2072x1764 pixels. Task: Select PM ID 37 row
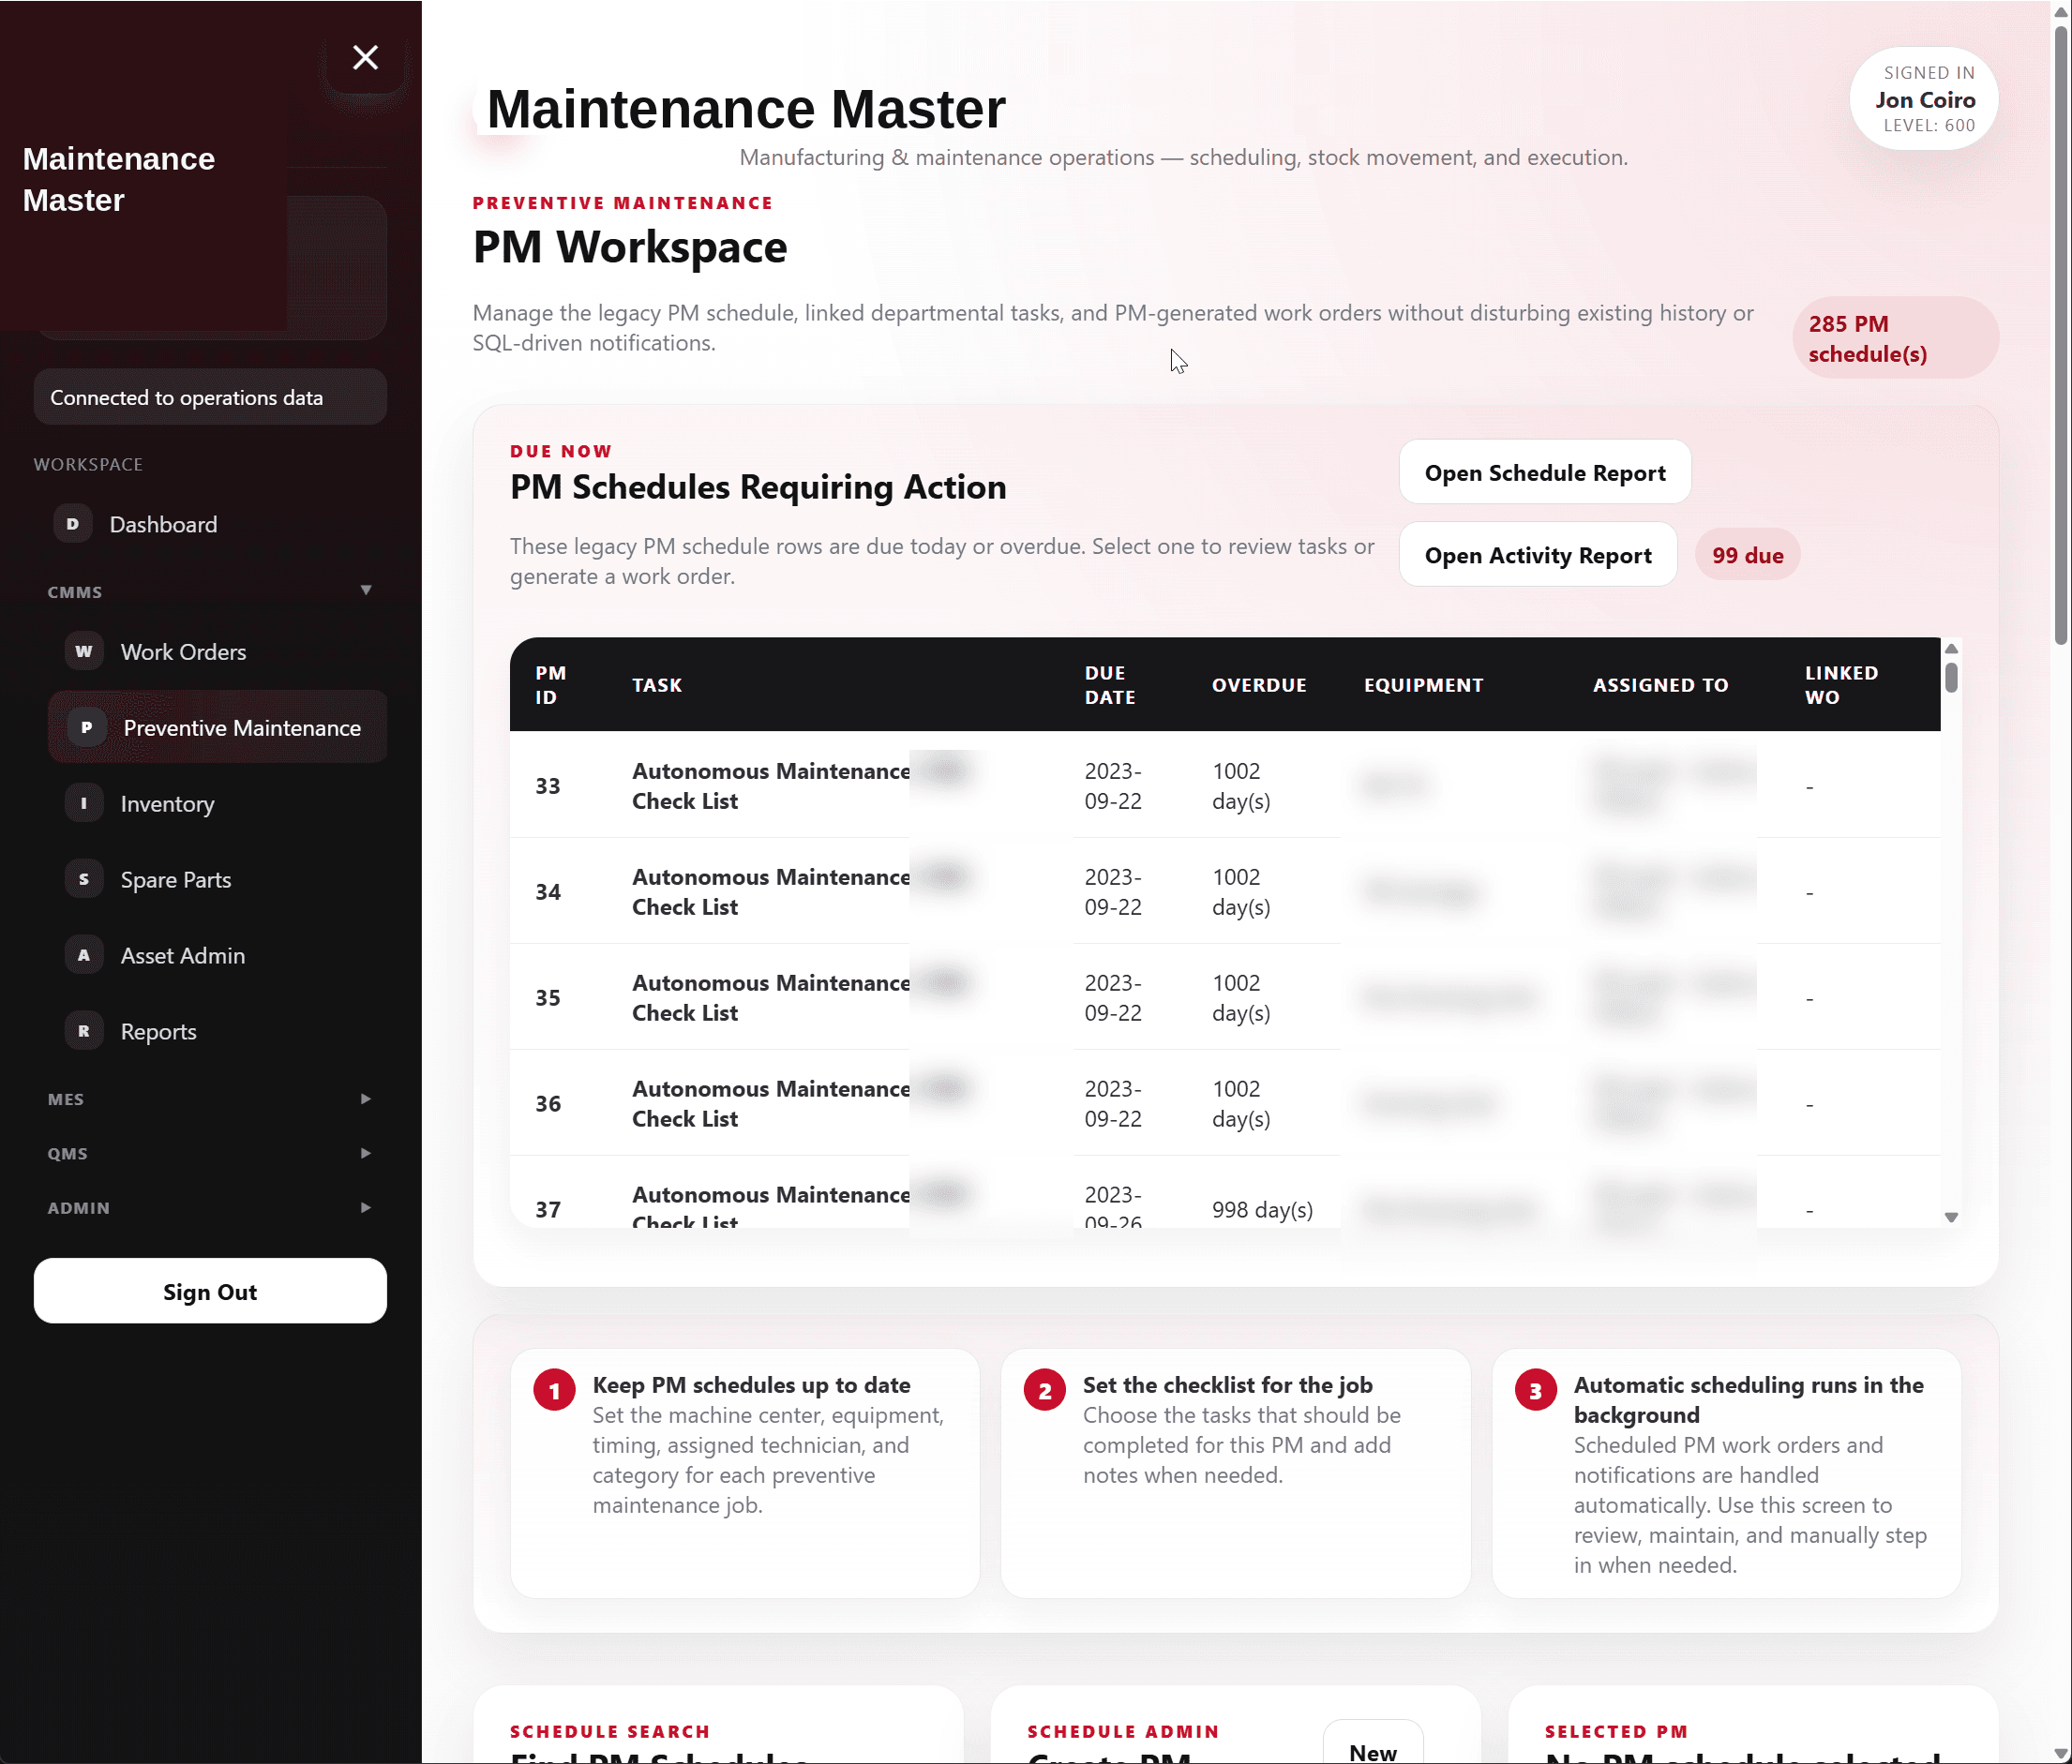click(x=1224, y=1193)
